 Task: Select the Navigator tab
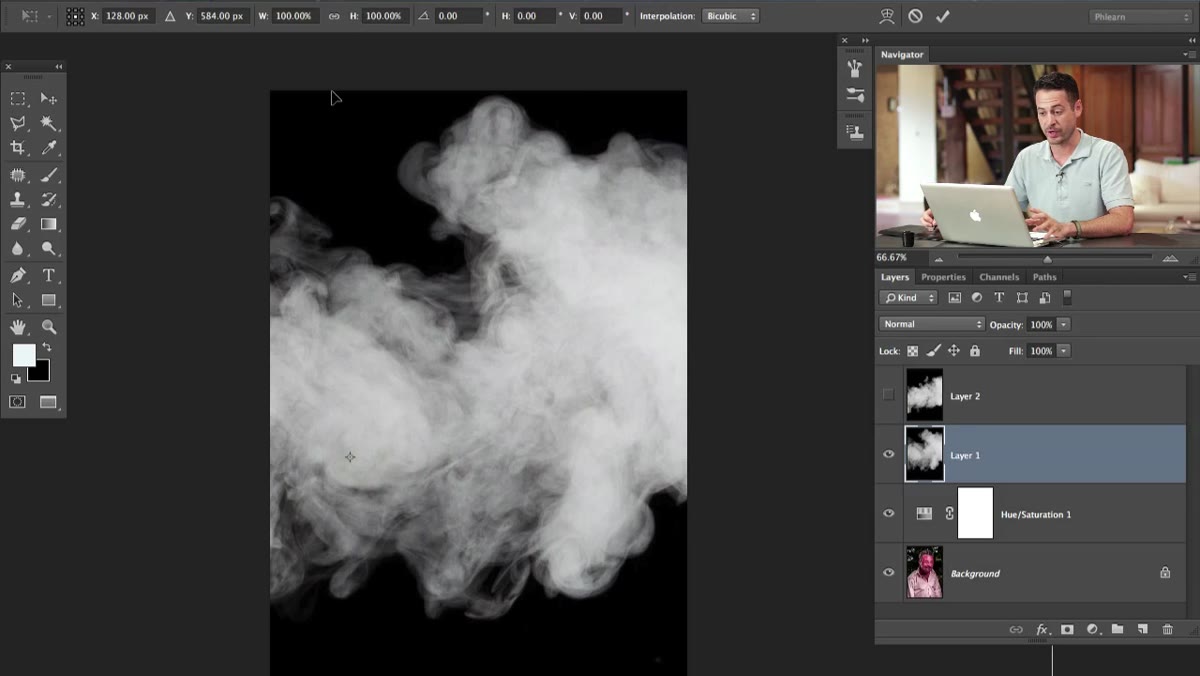902,54
